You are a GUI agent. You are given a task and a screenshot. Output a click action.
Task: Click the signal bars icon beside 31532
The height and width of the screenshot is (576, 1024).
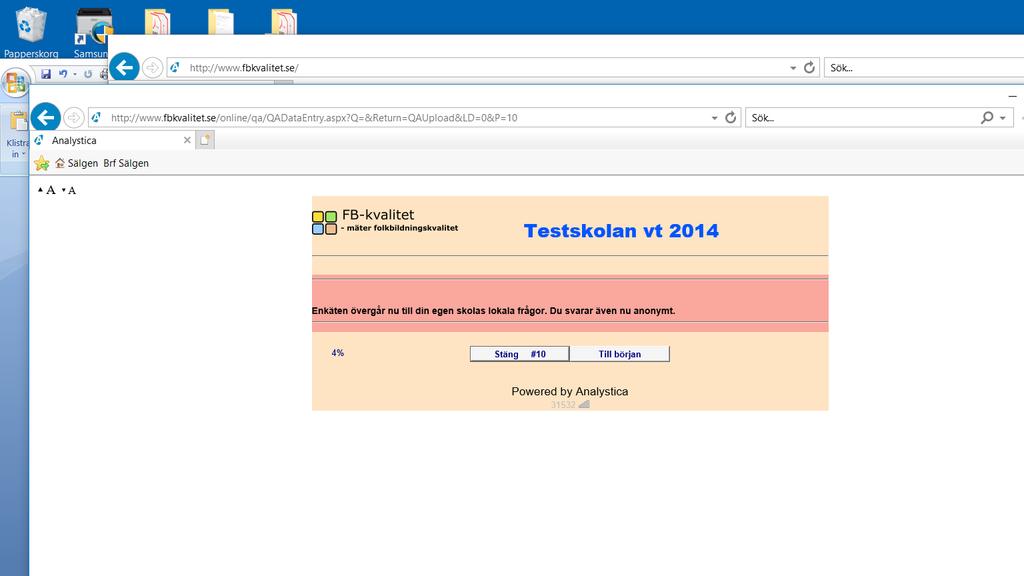[x=584, y=404]
